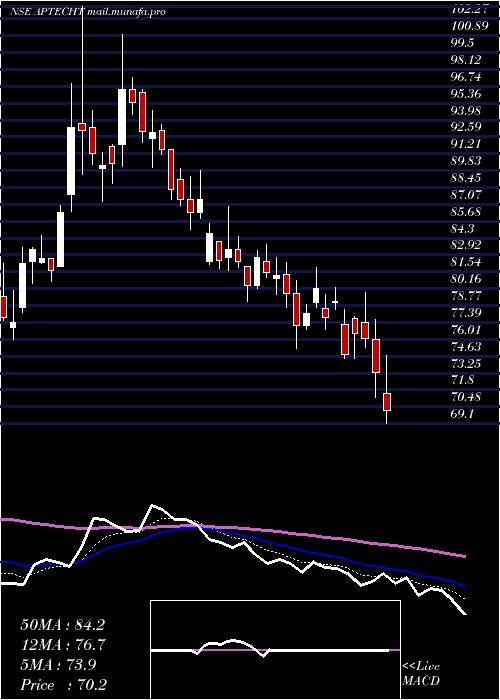The width and height of the screenshot is (500, 700).
Task: Select the 88.45 price axis label
Action: click(x=466, y=178)
